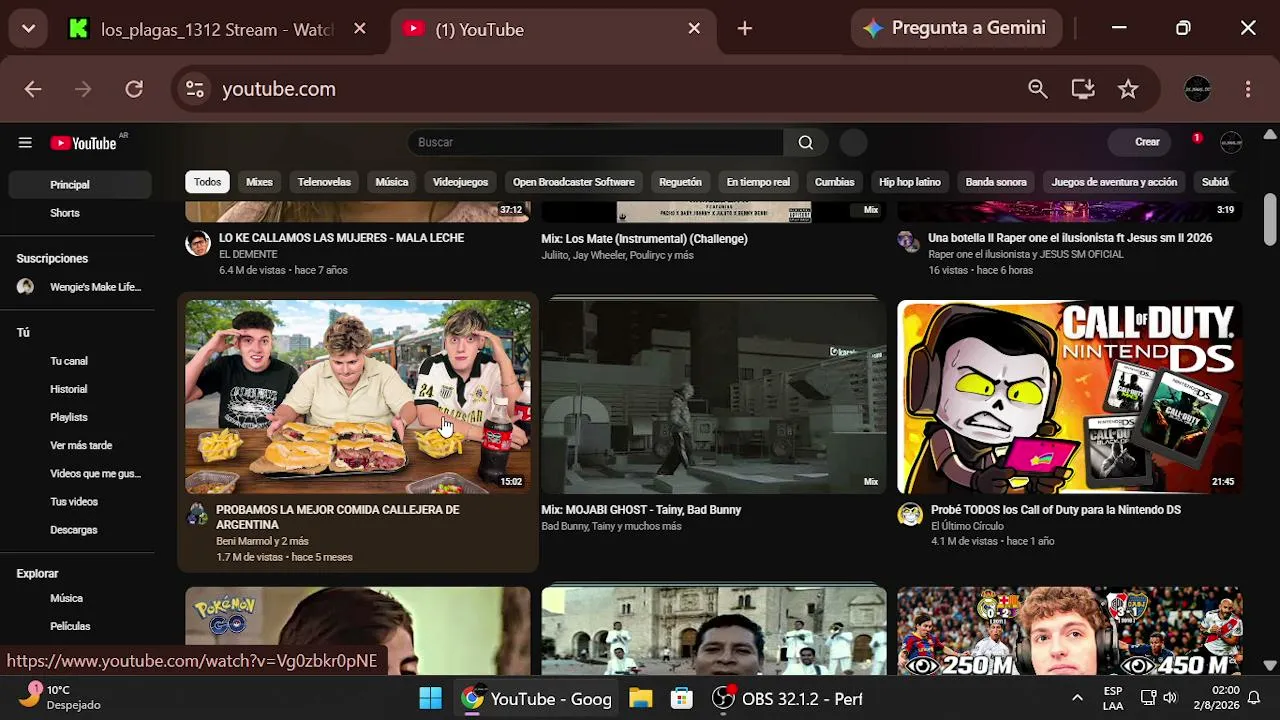
Task: Open Call of Duty Nintendo DS thumbnail
Action: tap(1069, 397)
